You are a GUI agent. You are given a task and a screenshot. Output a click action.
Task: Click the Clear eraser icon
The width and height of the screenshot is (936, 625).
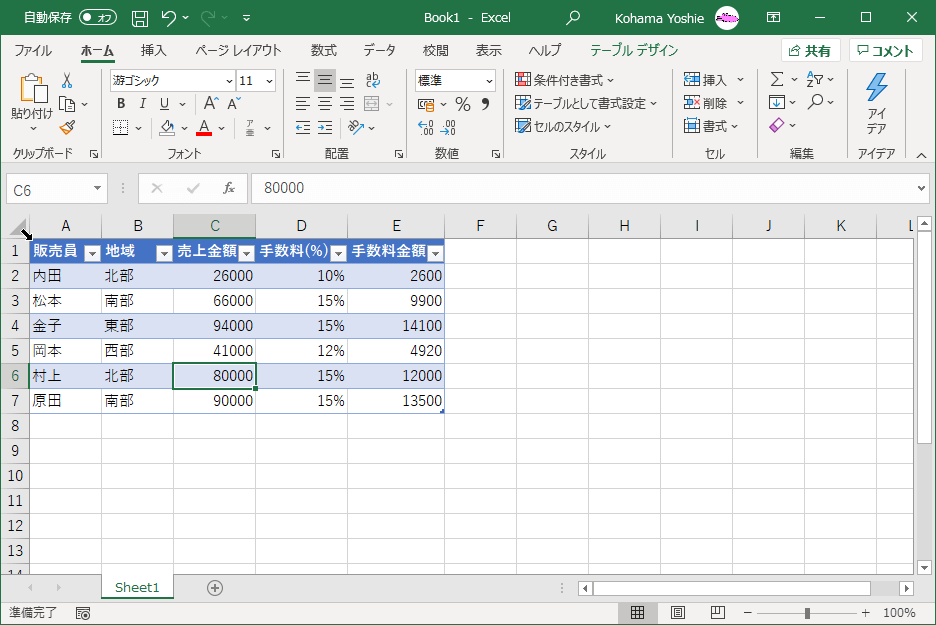pos(777,125)
